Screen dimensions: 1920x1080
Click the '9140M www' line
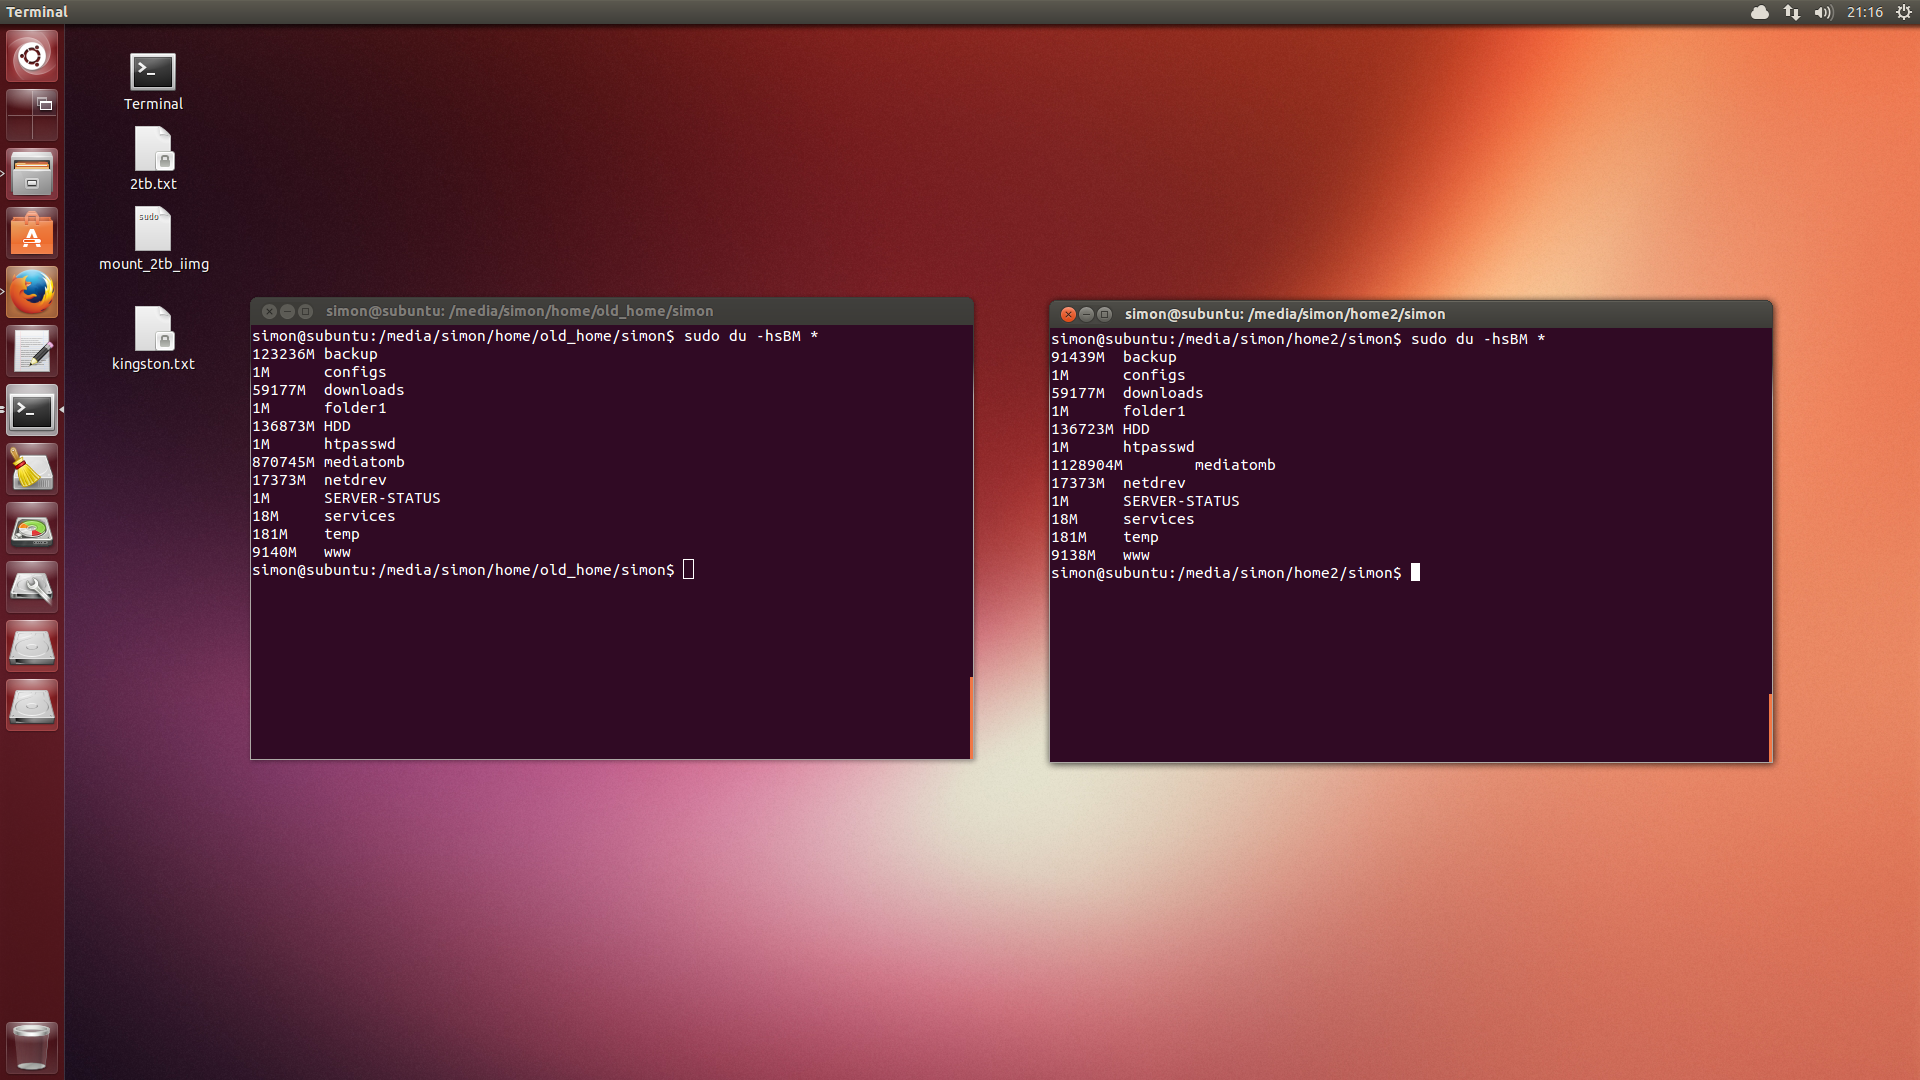[301, 552]
